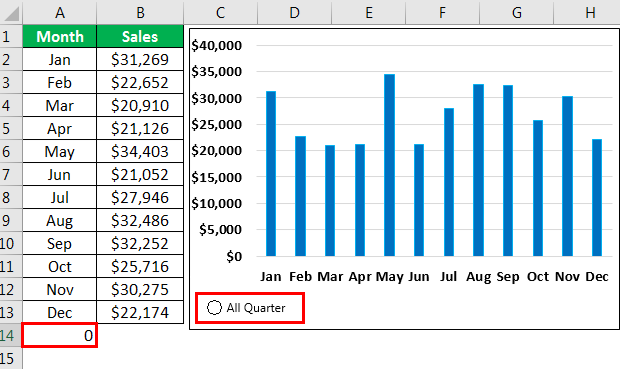Select the All Quarter radio button
The width and height of the screenshot is (620, 369).
(214, 307)
